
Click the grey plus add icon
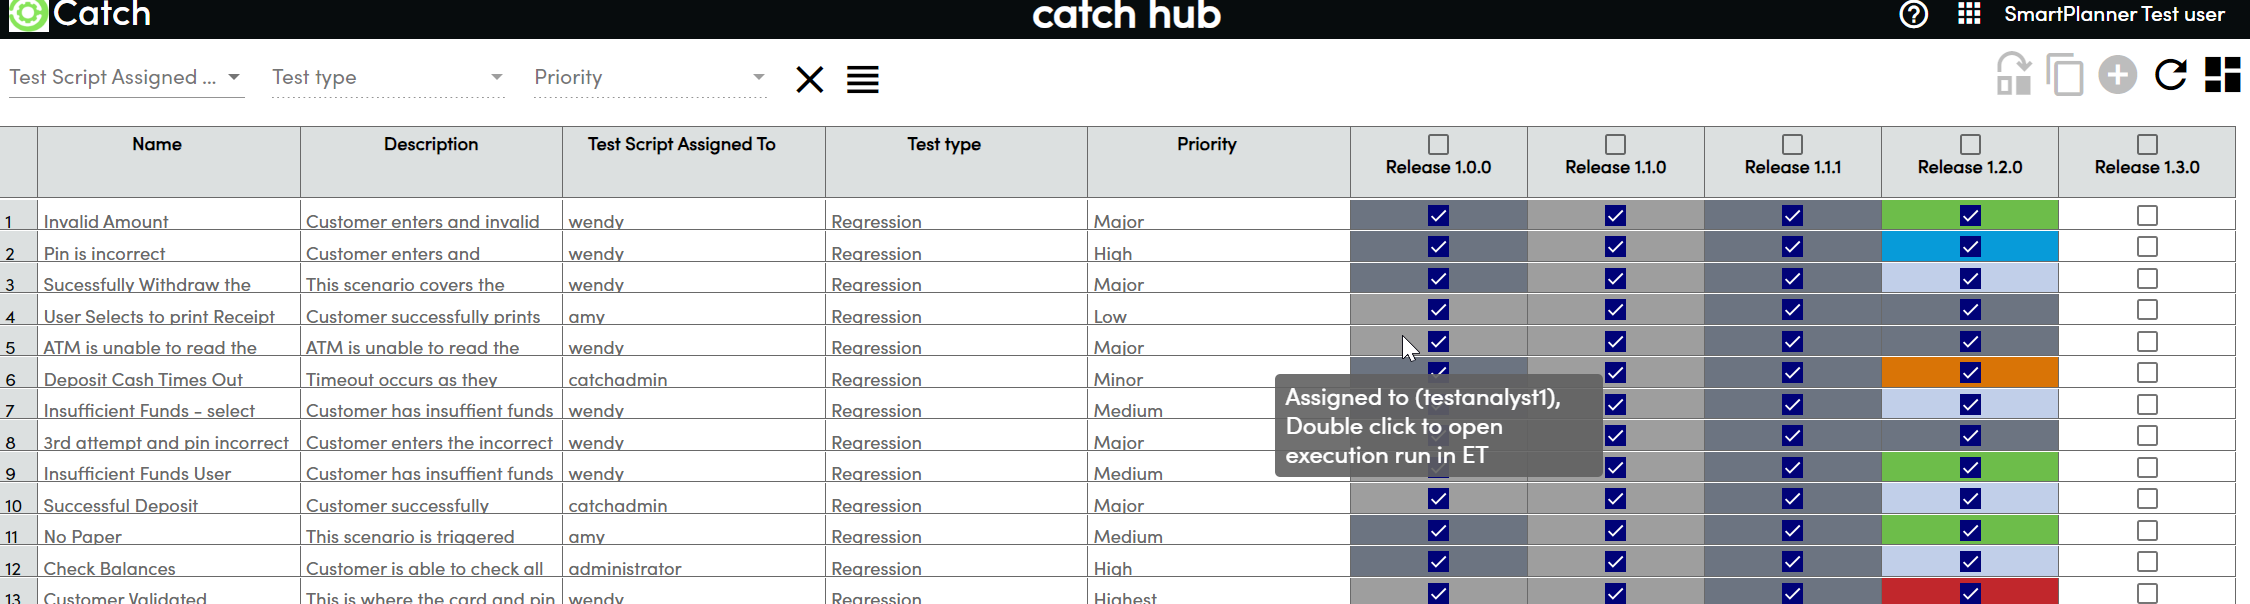click(2117, 75)
